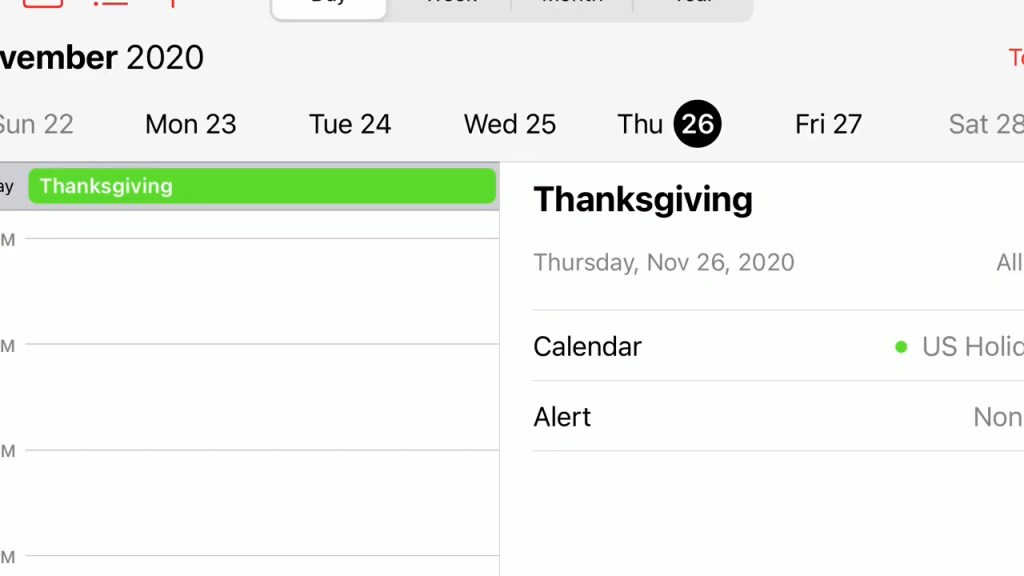Switch to the Day view tab
The height and width of the screenshot is (576, 1024).
point(329,5)
